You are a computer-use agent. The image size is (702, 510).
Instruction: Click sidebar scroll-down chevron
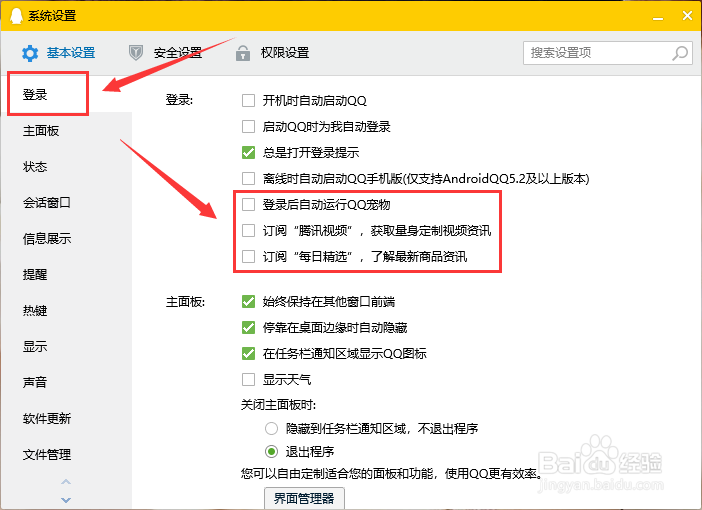66,500
